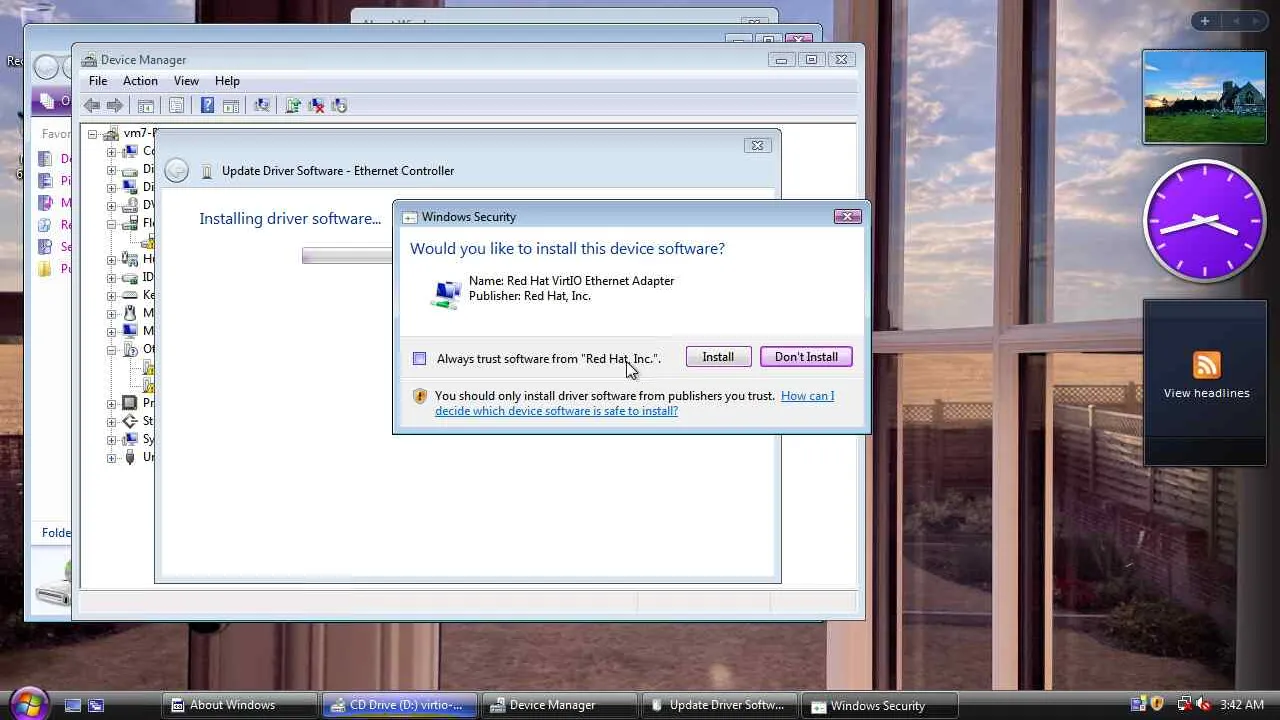Open the View menu in Device Manager
The width and height of the screenshot is (1280, 720).
pyautogui.click(x=186, y=81)
